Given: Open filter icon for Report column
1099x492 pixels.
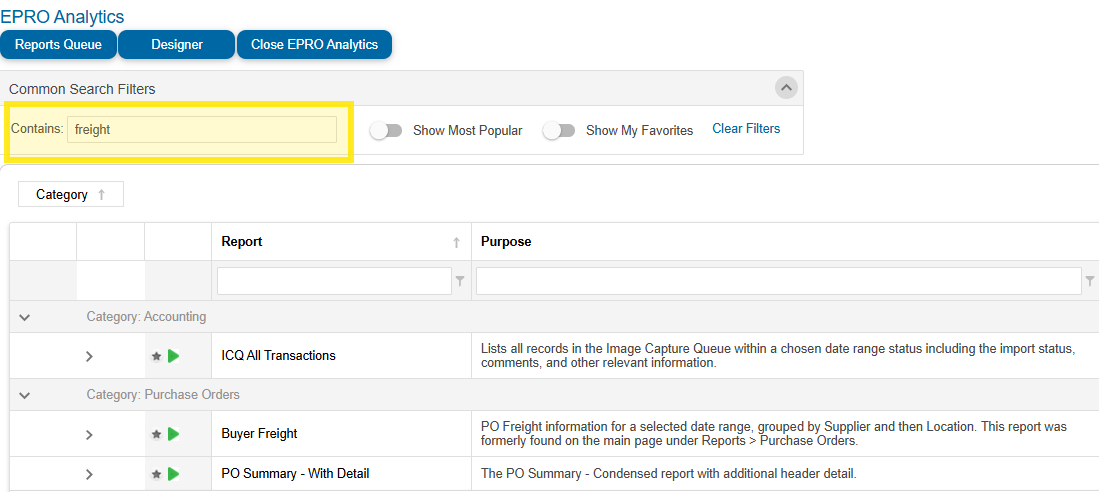Looking at the screenshot, I should 460,282.
